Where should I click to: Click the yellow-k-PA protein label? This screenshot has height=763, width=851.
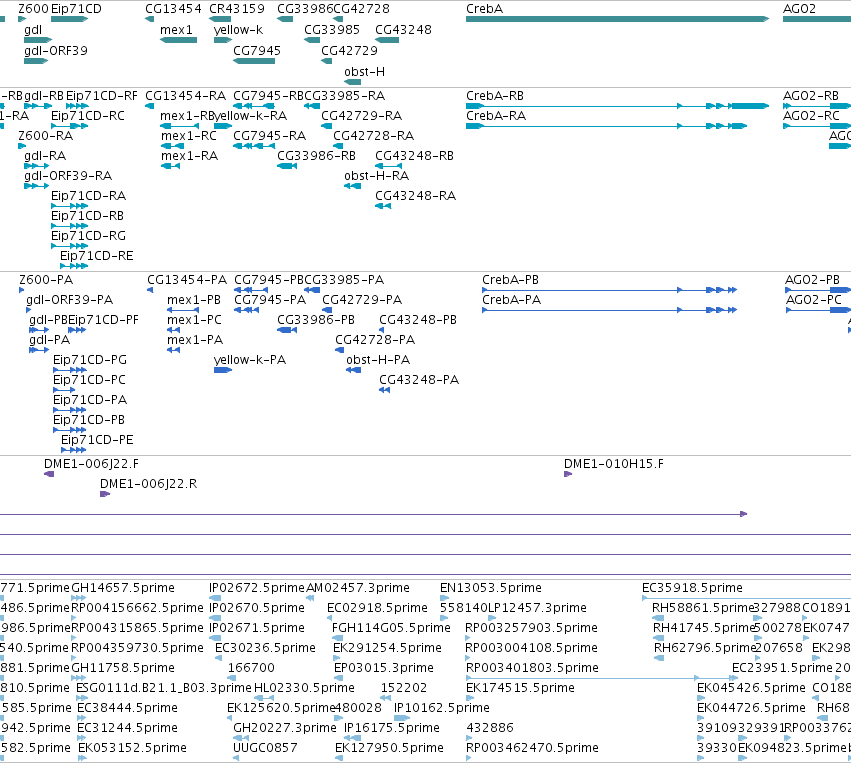pyautogui.click(x=250, y=360)
